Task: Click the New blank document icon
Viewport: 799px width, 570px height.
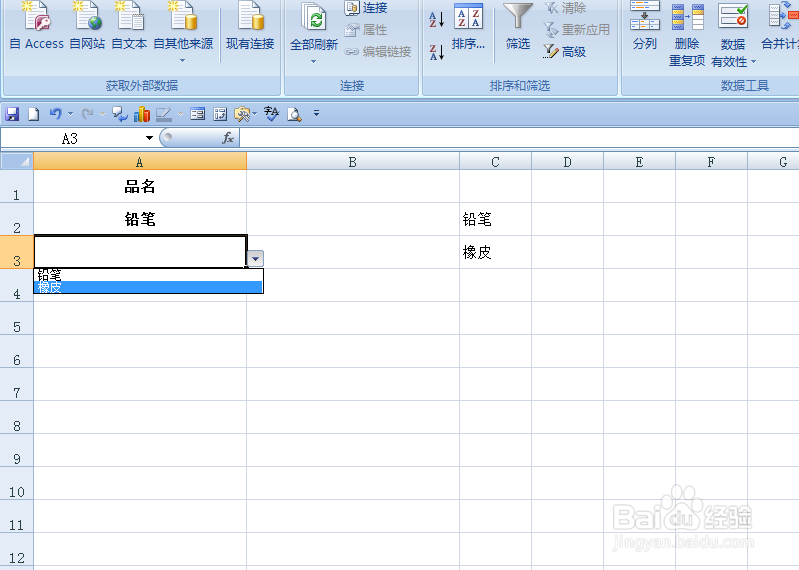Action: (x=34, y=114)
